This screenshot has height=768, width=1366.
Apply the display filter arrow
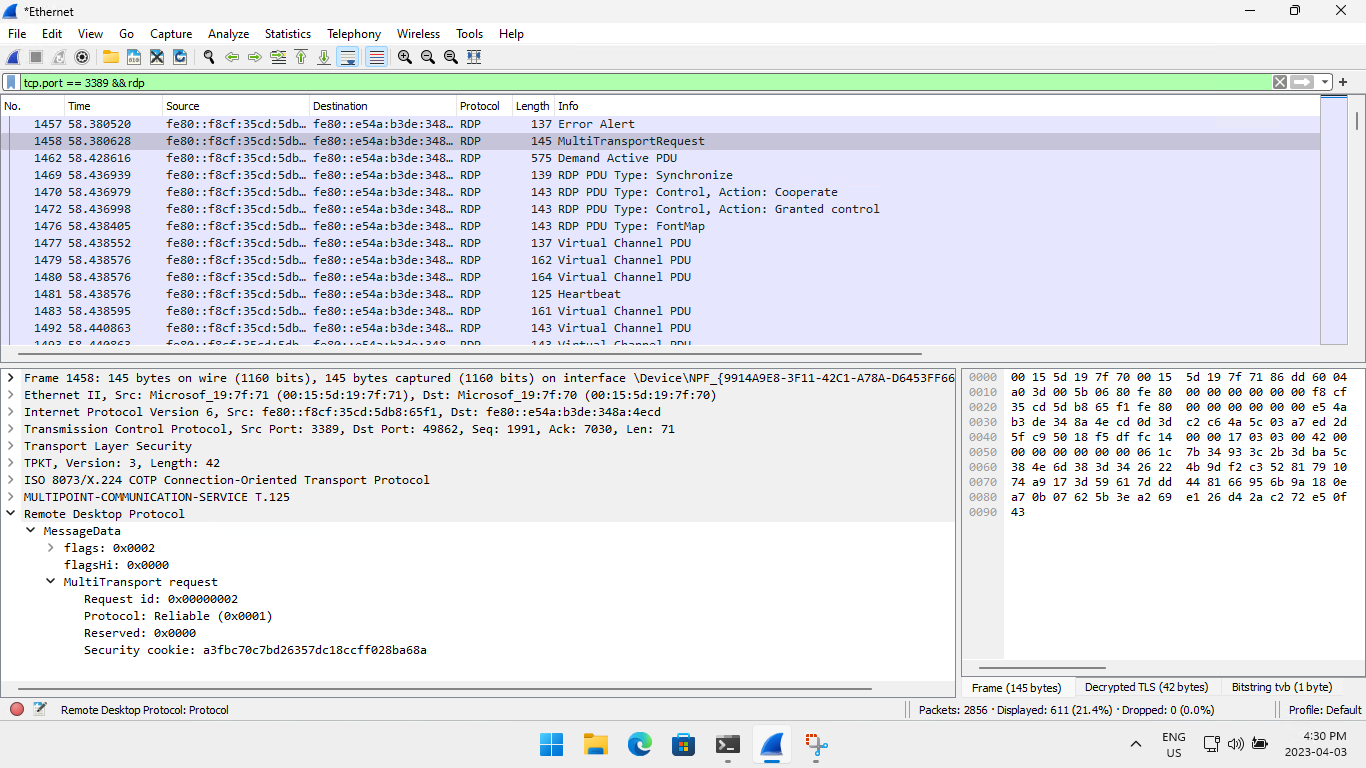pyautogui.click(x=1302, y=82)
